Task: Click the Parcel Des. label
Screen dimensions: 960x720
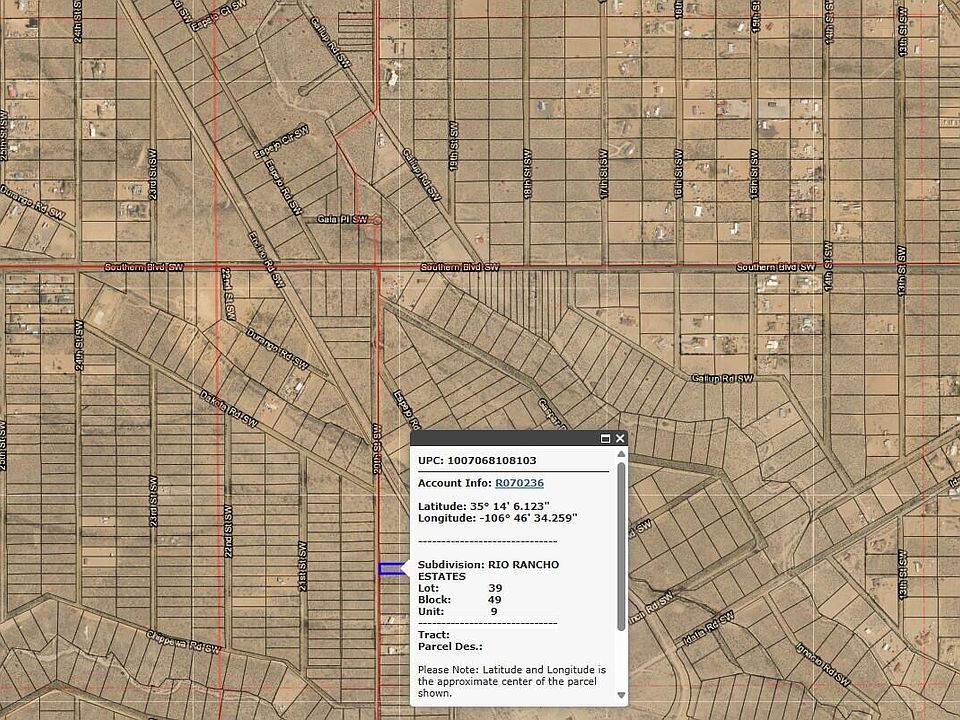Action: 450,647
